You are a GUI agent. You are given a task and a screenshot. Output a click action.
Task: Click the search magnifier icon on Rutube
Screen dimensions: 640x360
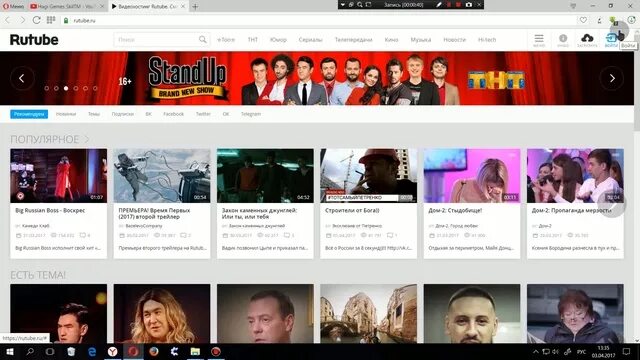(x=202, y=40)
